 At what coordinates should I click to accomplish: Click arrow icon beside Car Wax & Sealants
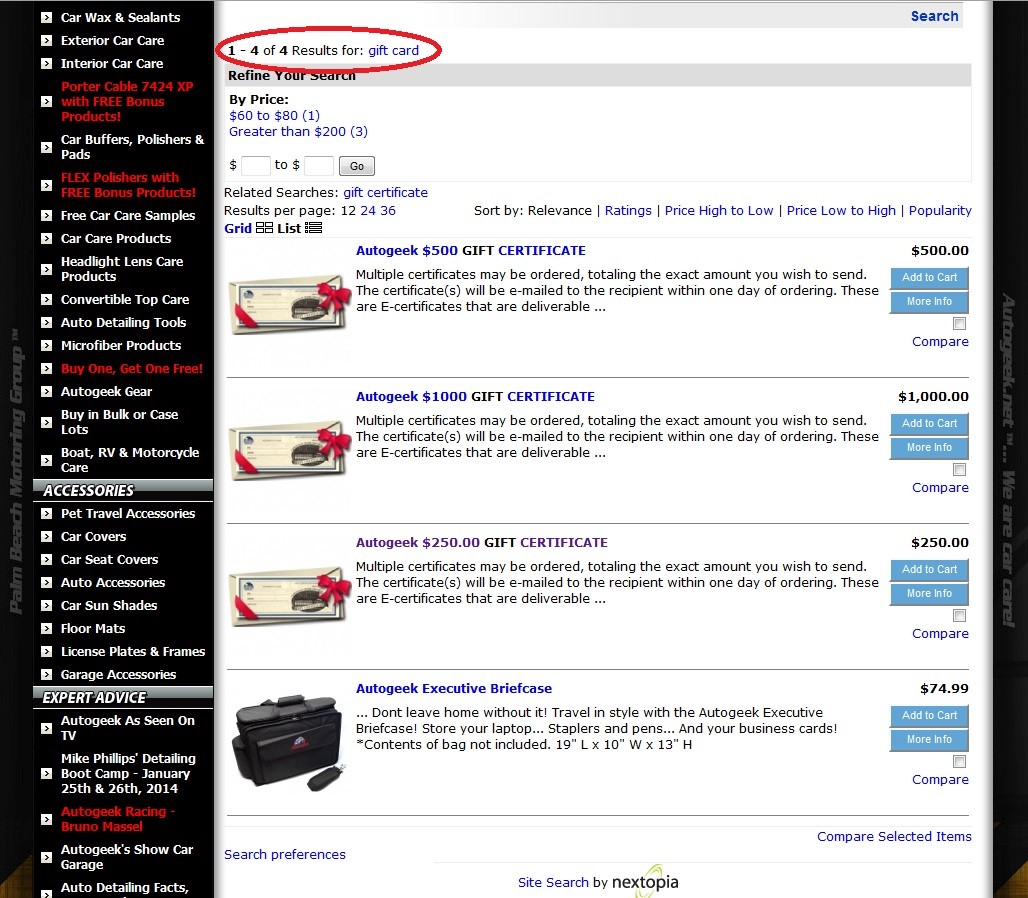47,18
